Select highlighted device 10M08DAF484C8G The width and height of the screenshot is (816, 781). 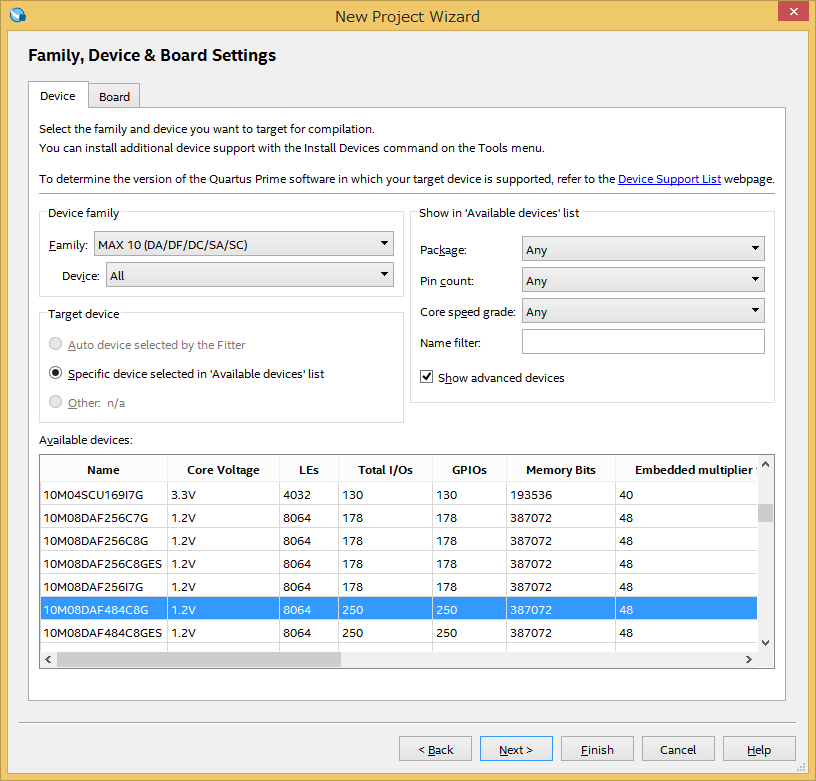[x=399, y=609]
